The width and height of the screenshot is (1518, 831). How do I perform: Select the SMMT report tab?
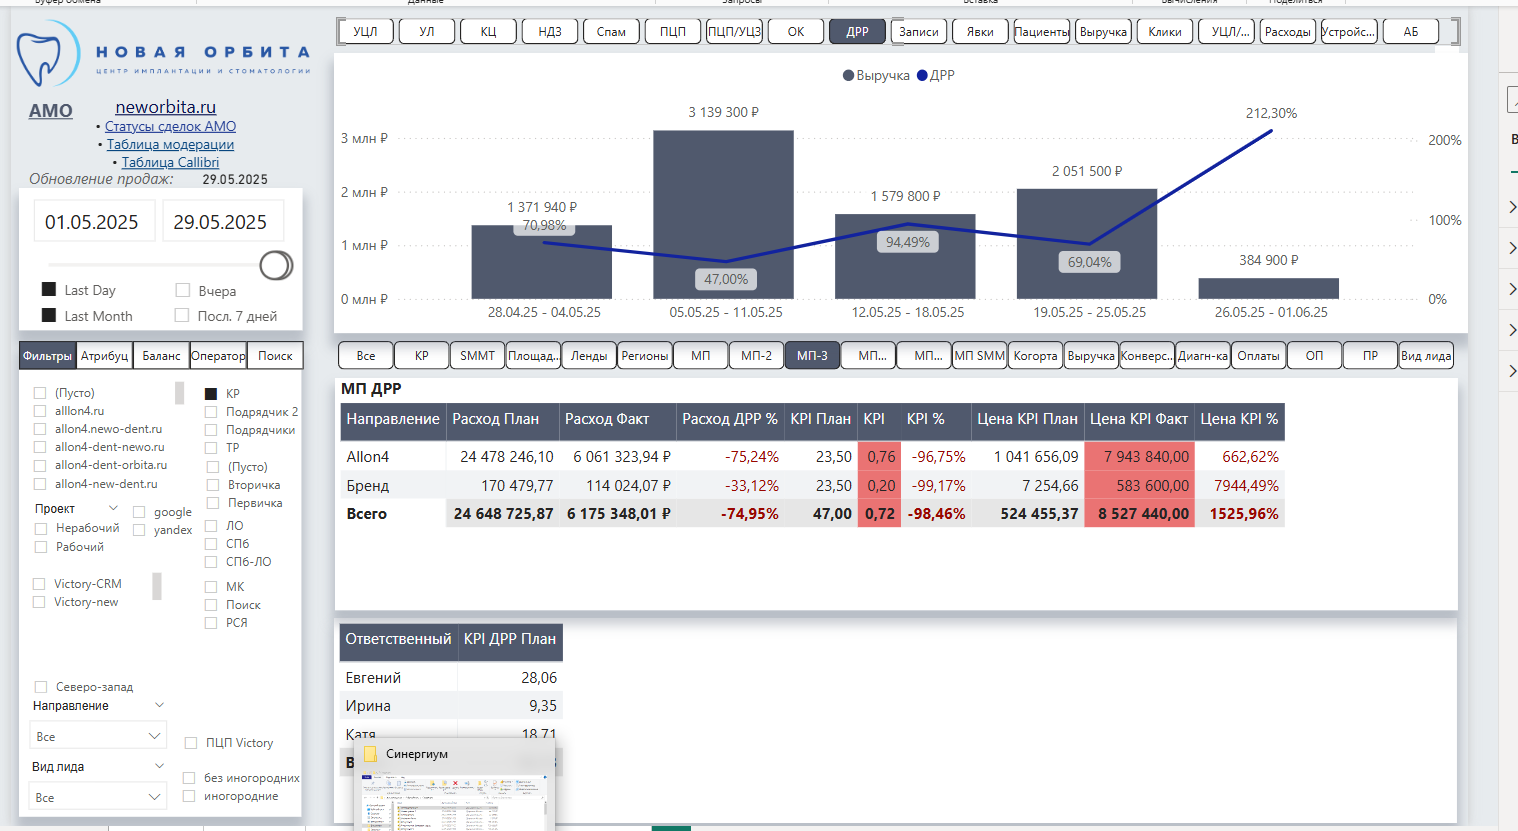[478, 356]
